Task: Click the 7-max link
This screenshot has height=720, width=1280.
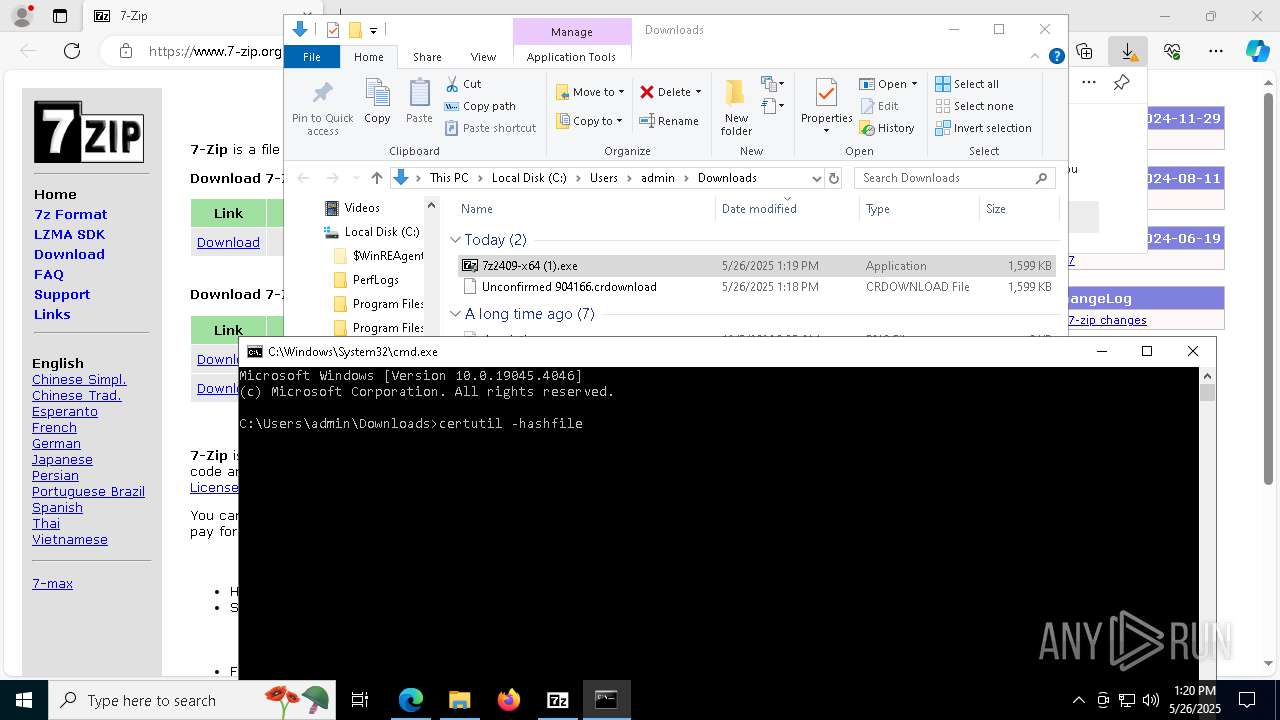Action: tap(52, 583)
